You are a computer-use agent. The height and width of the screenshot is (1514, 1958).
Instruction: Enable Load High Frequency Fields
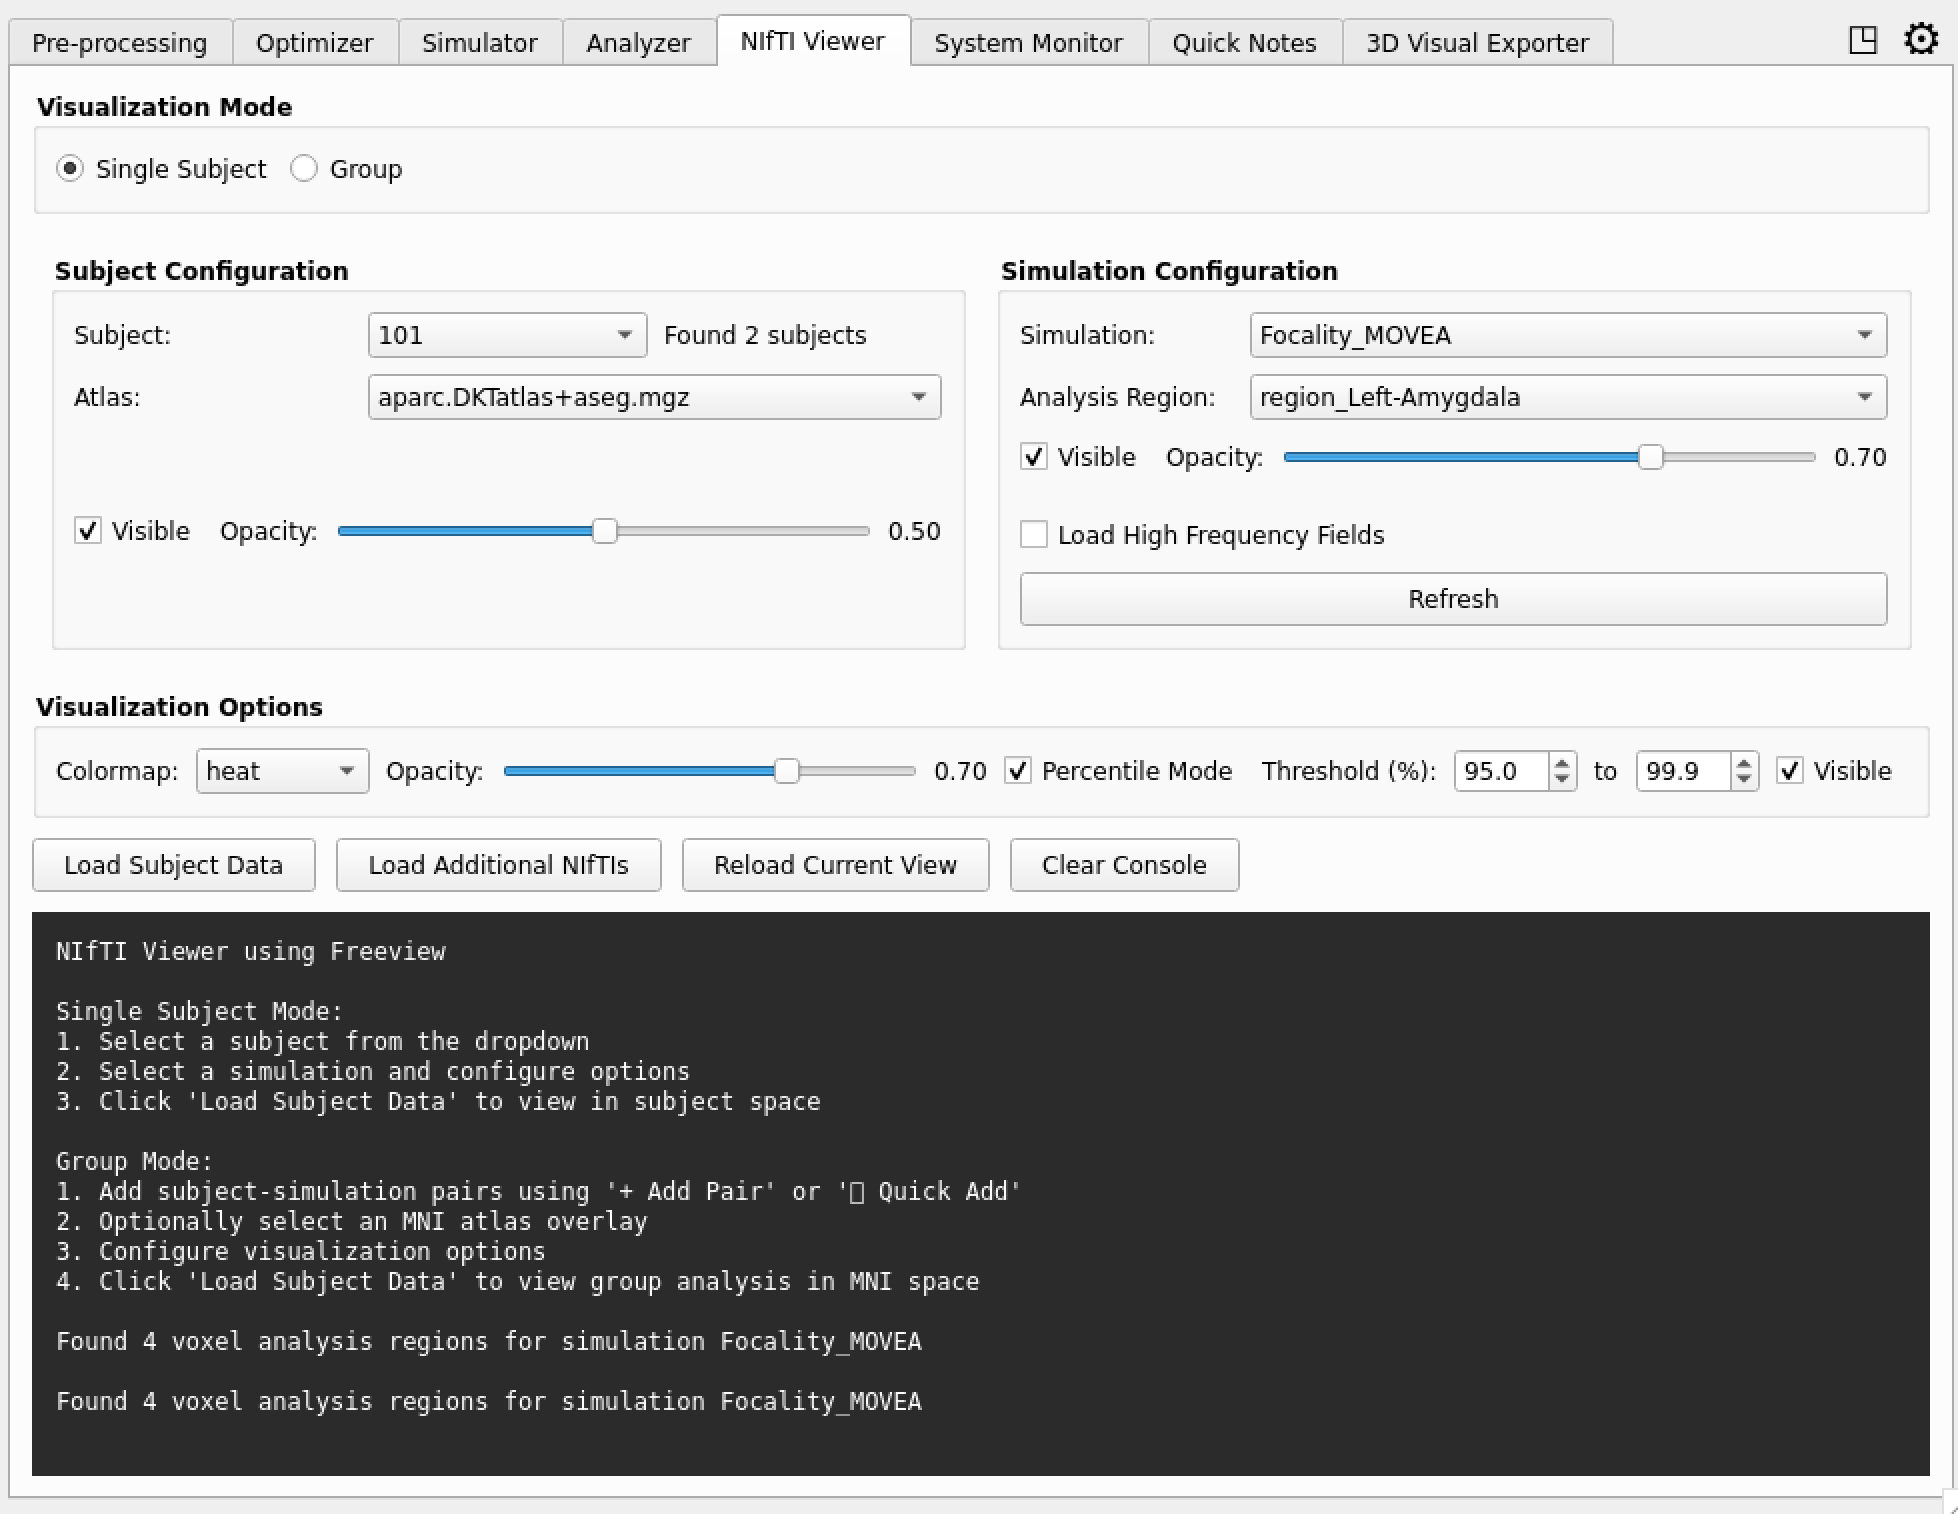point(1033,535)
